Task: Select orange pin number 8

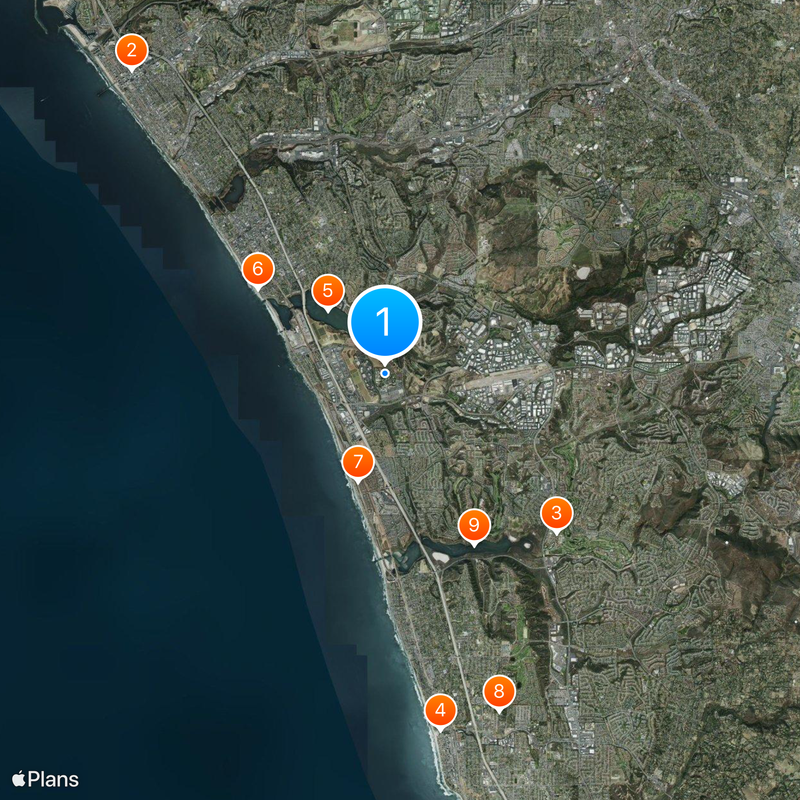Action: (498, 691)
